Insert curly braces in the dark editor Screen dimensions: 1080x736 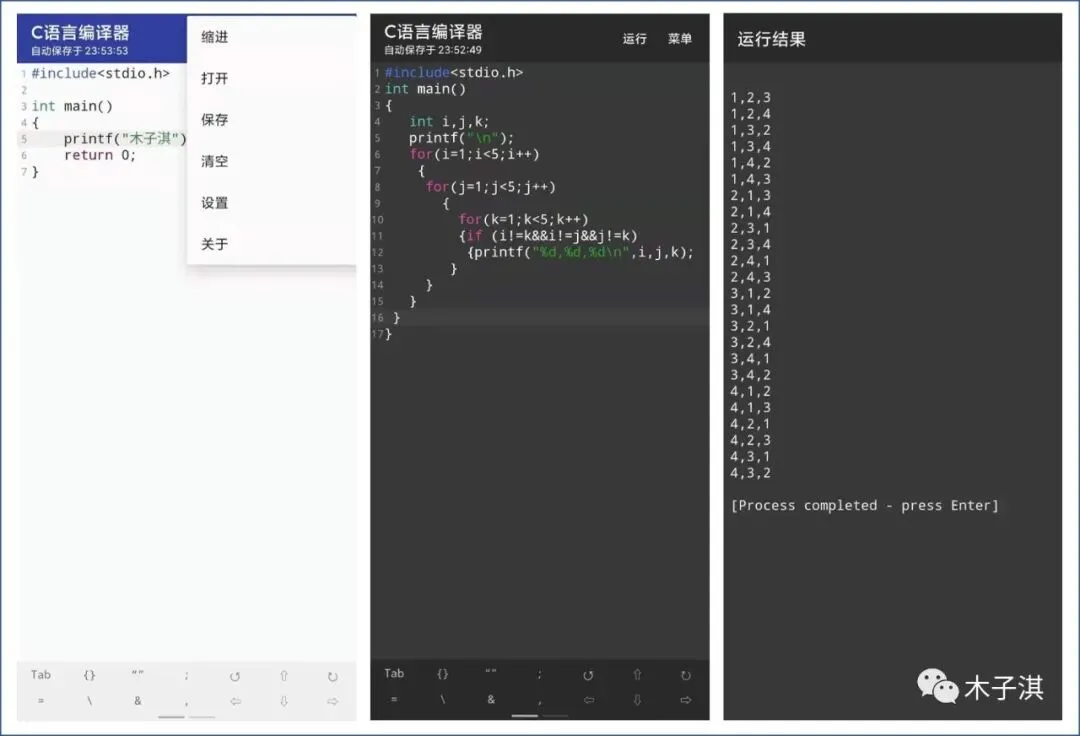tap(443, 673)
